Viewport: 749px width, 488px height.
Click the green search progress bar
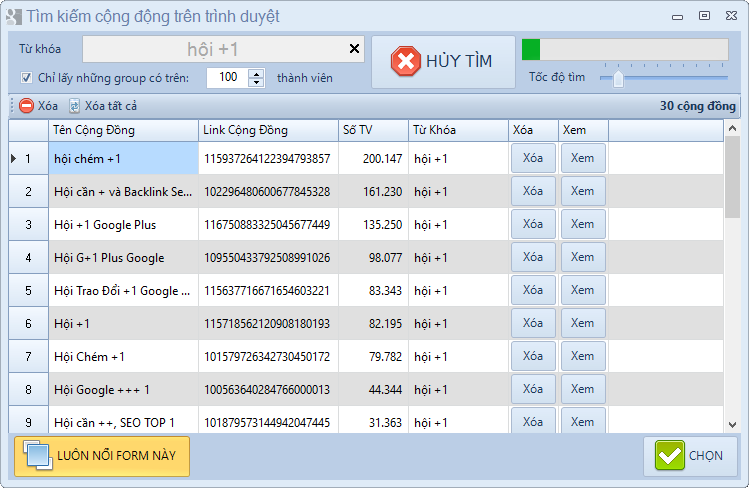point(625,50)
